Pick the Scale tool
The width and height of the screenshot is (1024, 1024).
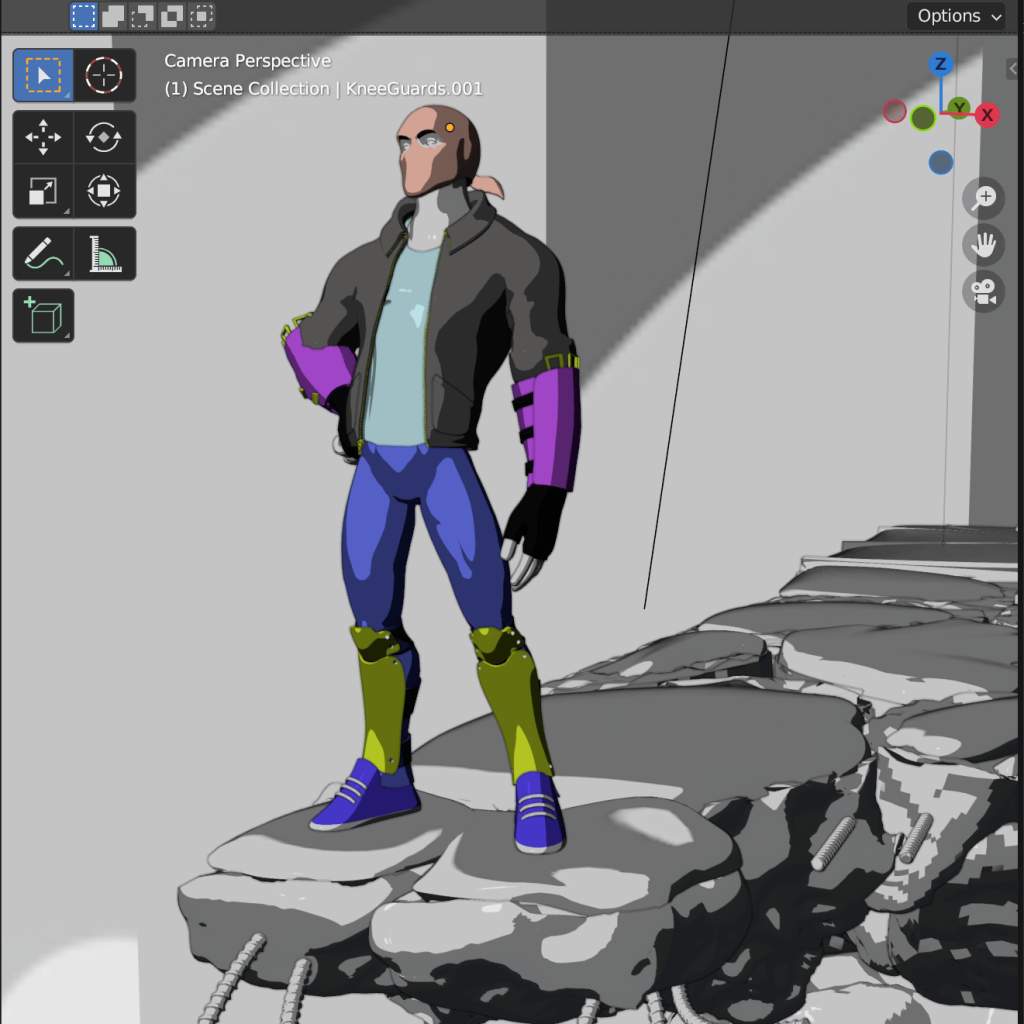point(43,191)
